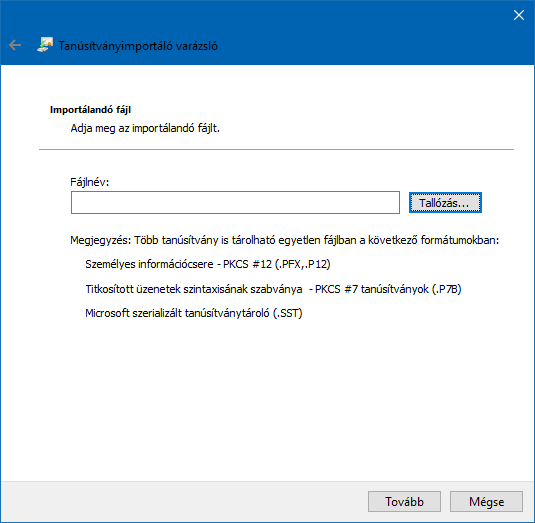
Task: Click blank white area below the SST line
Action: (268, 399)
